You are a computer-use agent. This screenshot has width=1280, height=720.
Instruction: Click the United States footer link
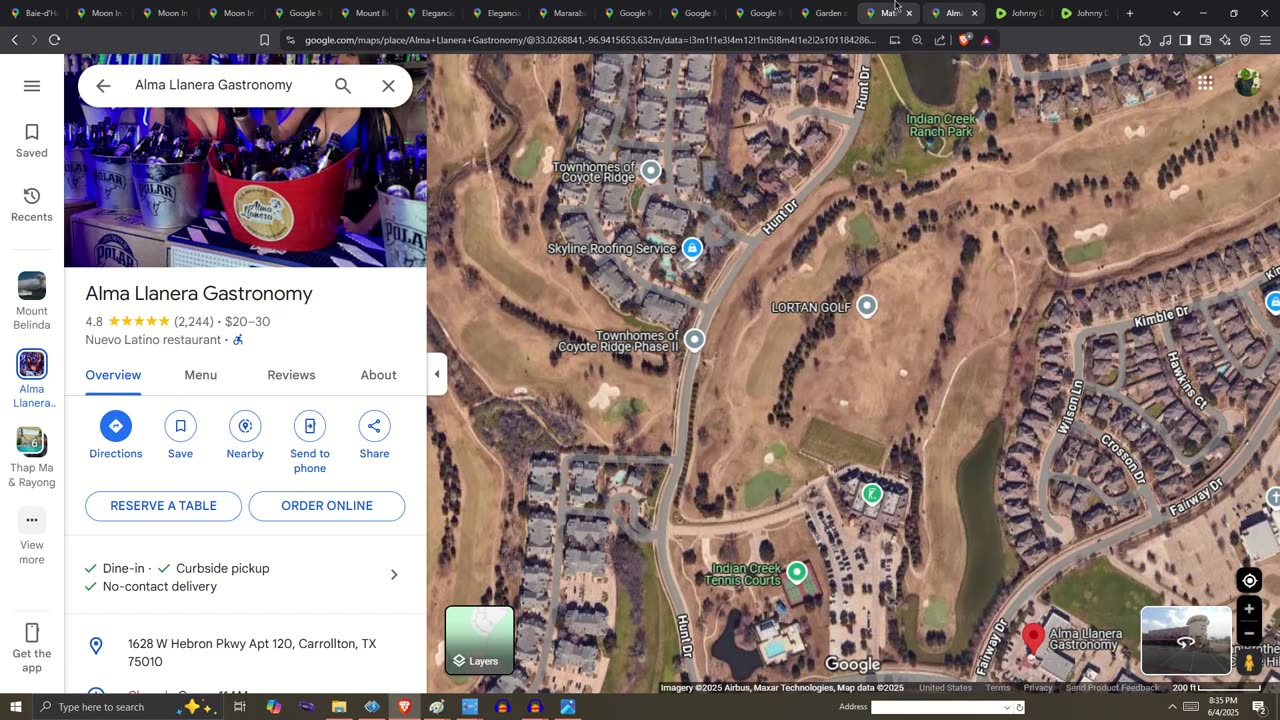pos(945,688)
